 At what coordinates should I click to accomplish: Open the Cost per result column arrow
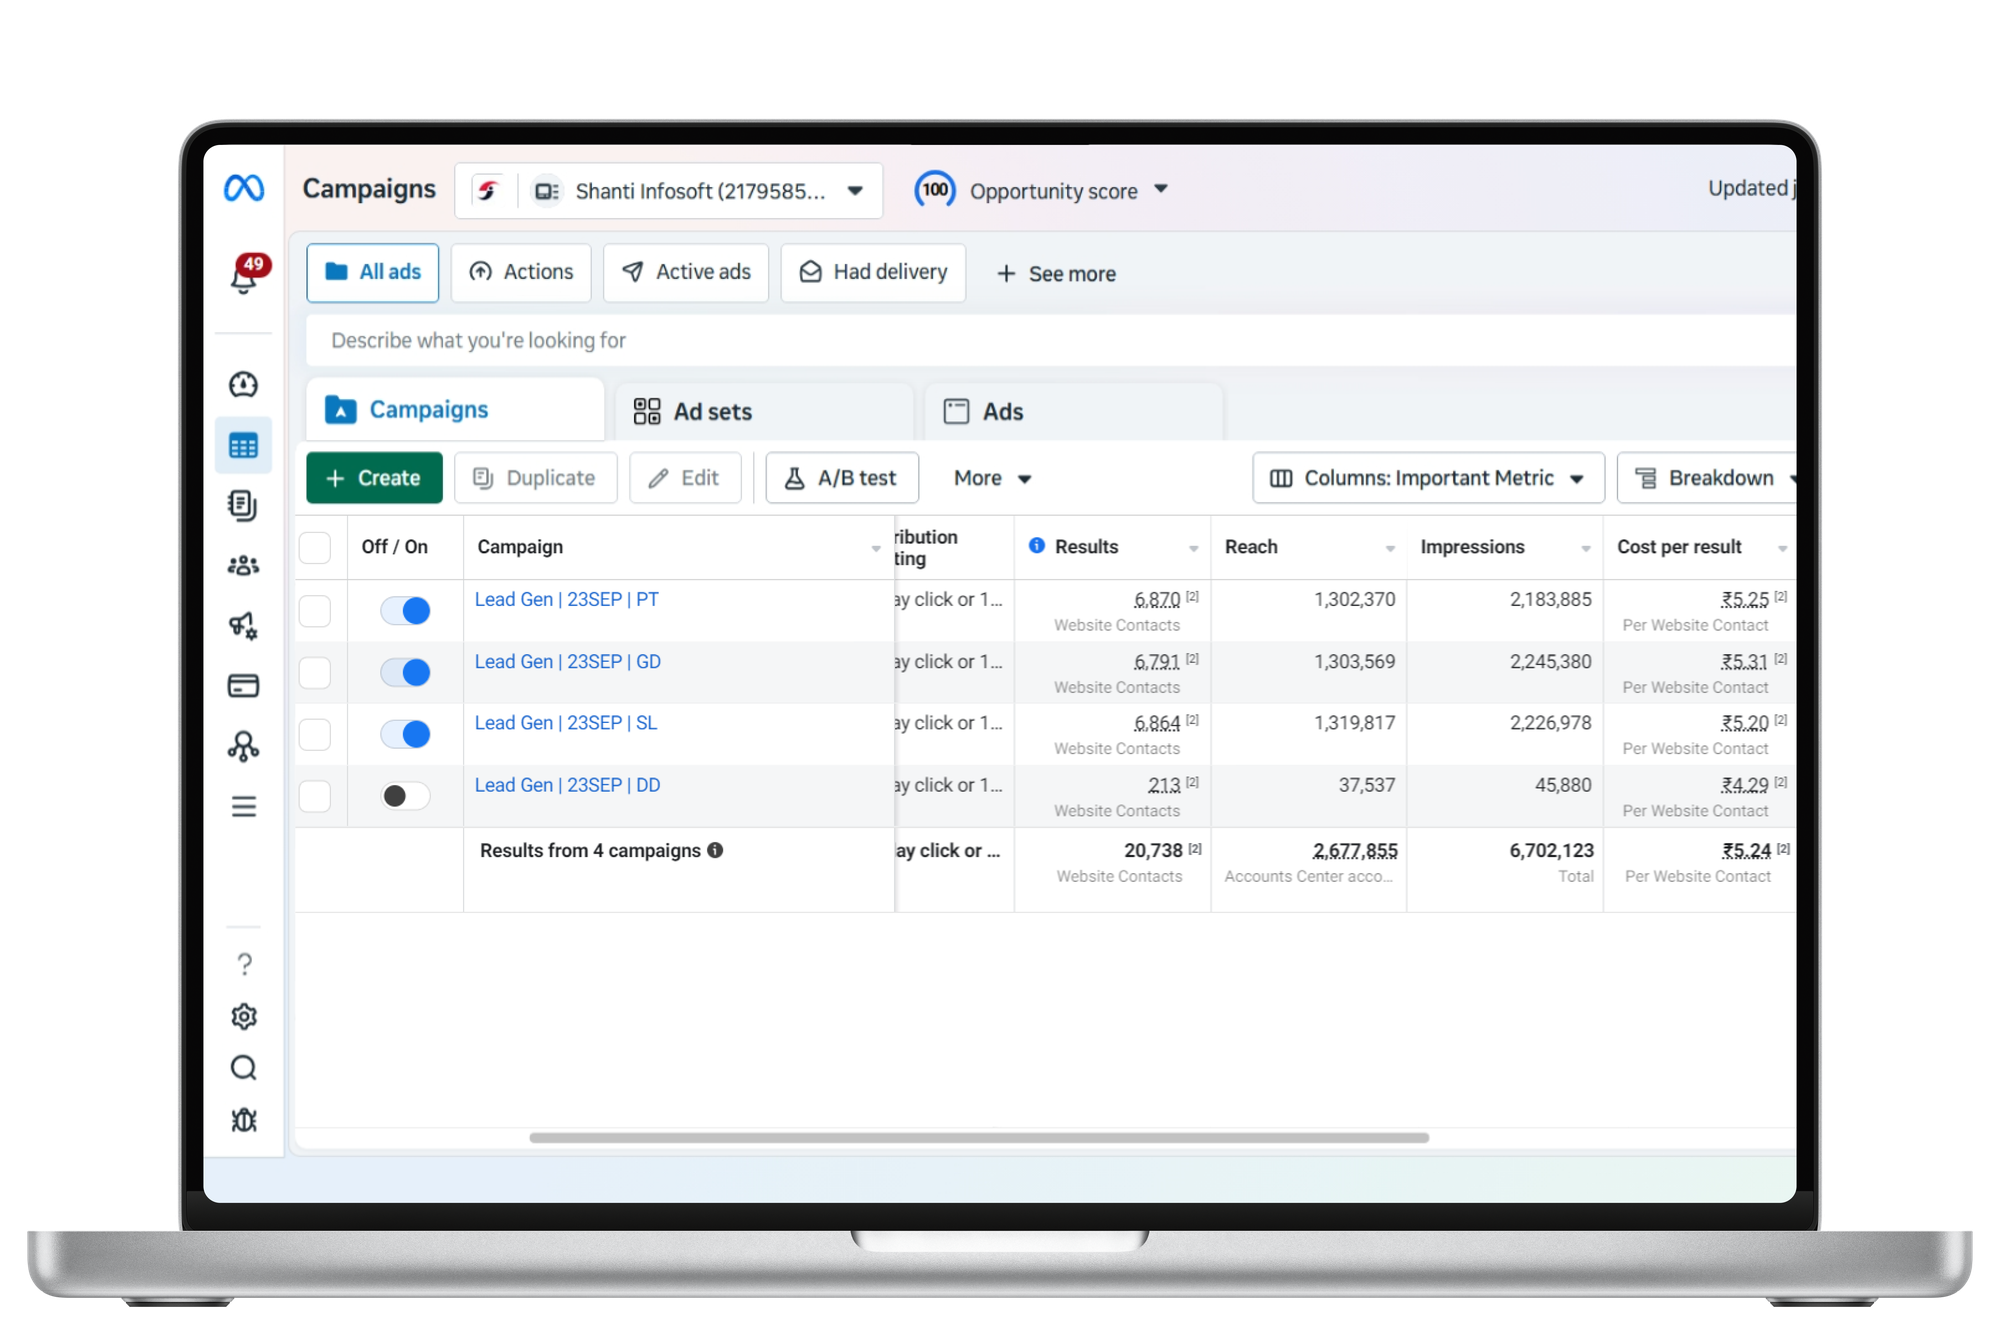(x=1782, y=548)
